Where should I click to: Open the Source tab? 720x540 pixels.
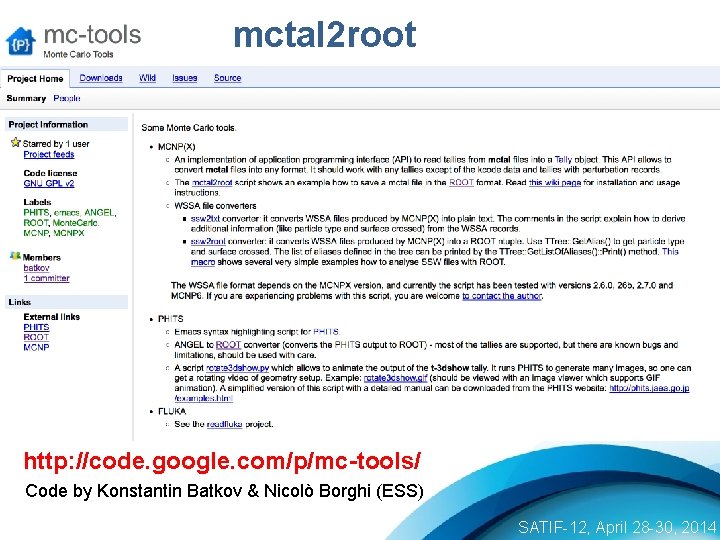click(x=227, y=78)
